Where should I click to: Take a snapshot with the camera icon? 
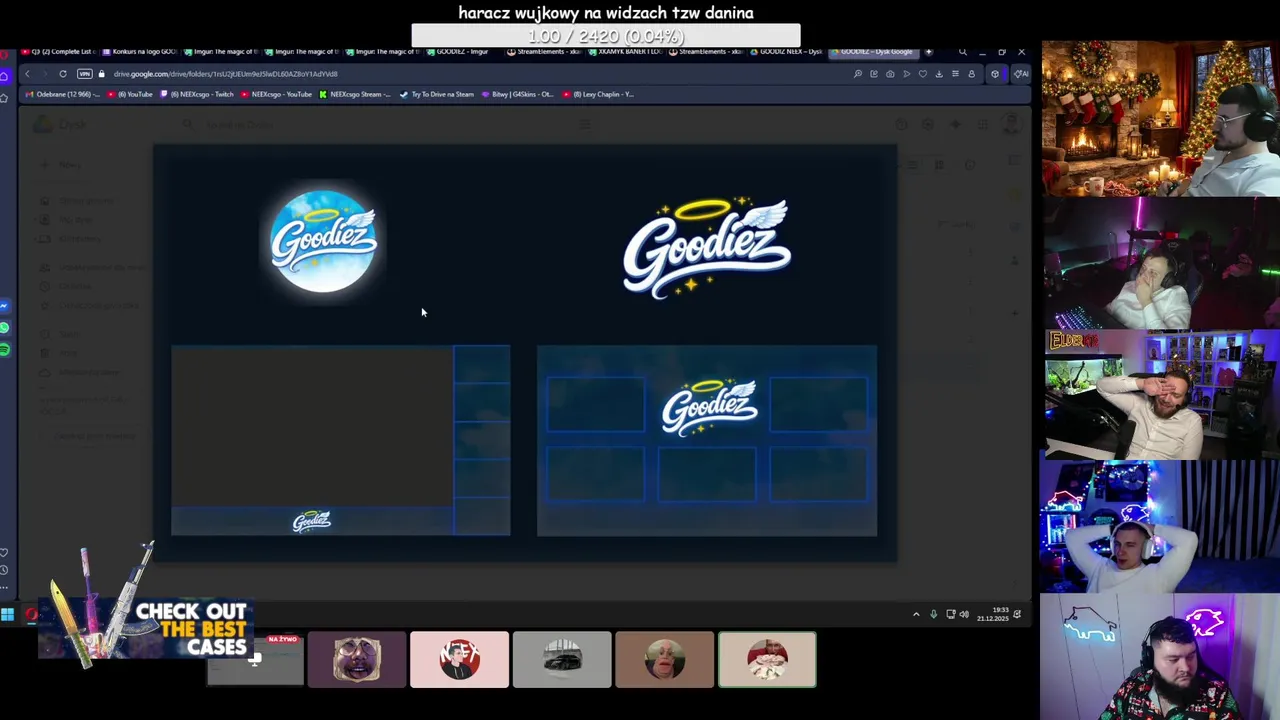[890, 74]
